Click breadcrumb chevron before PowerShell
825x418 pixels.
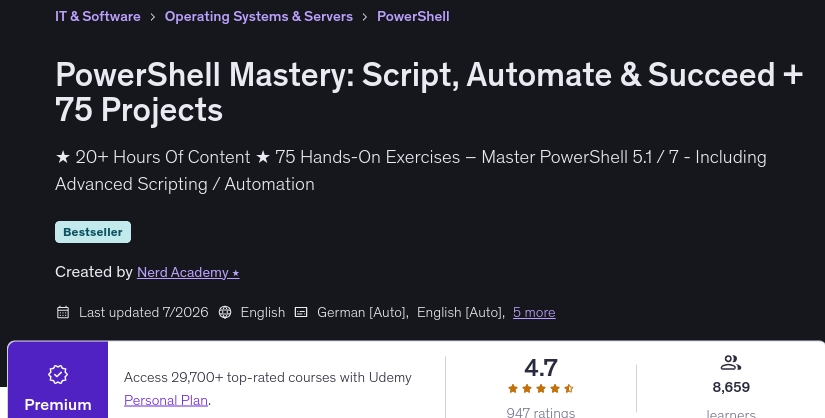[365, 17]
